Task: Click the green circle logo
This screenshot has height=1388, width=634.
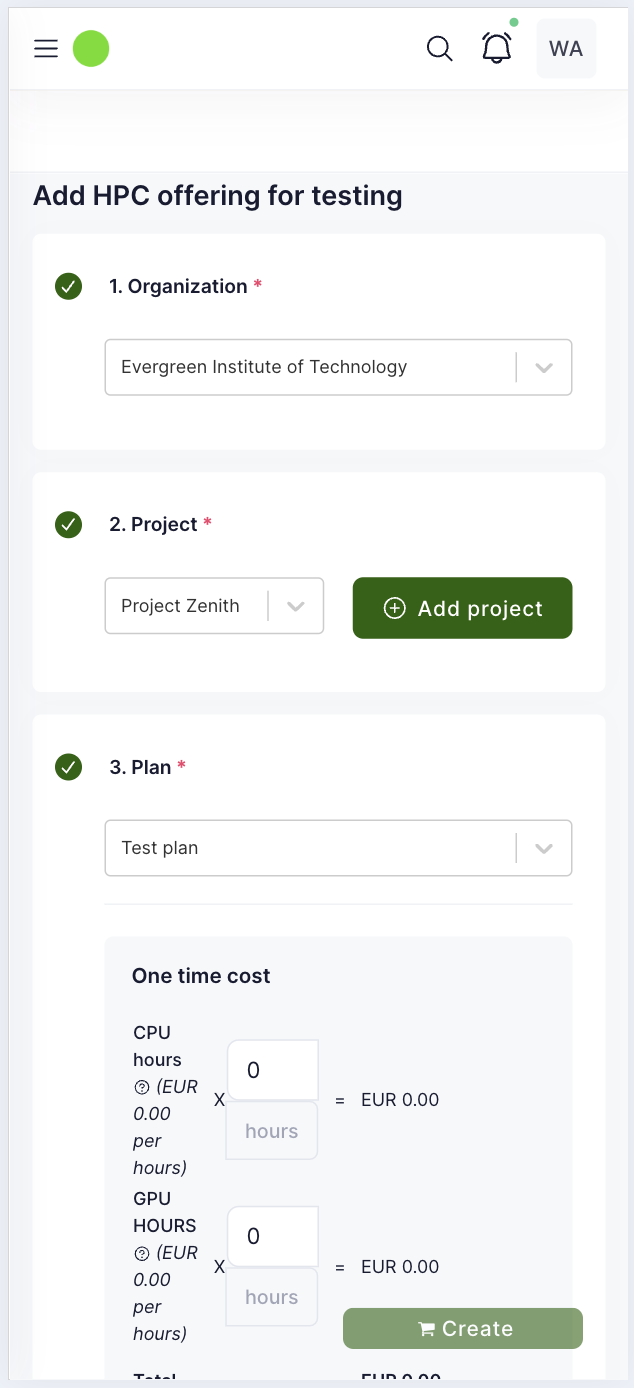Action: [x=91, y=49]
